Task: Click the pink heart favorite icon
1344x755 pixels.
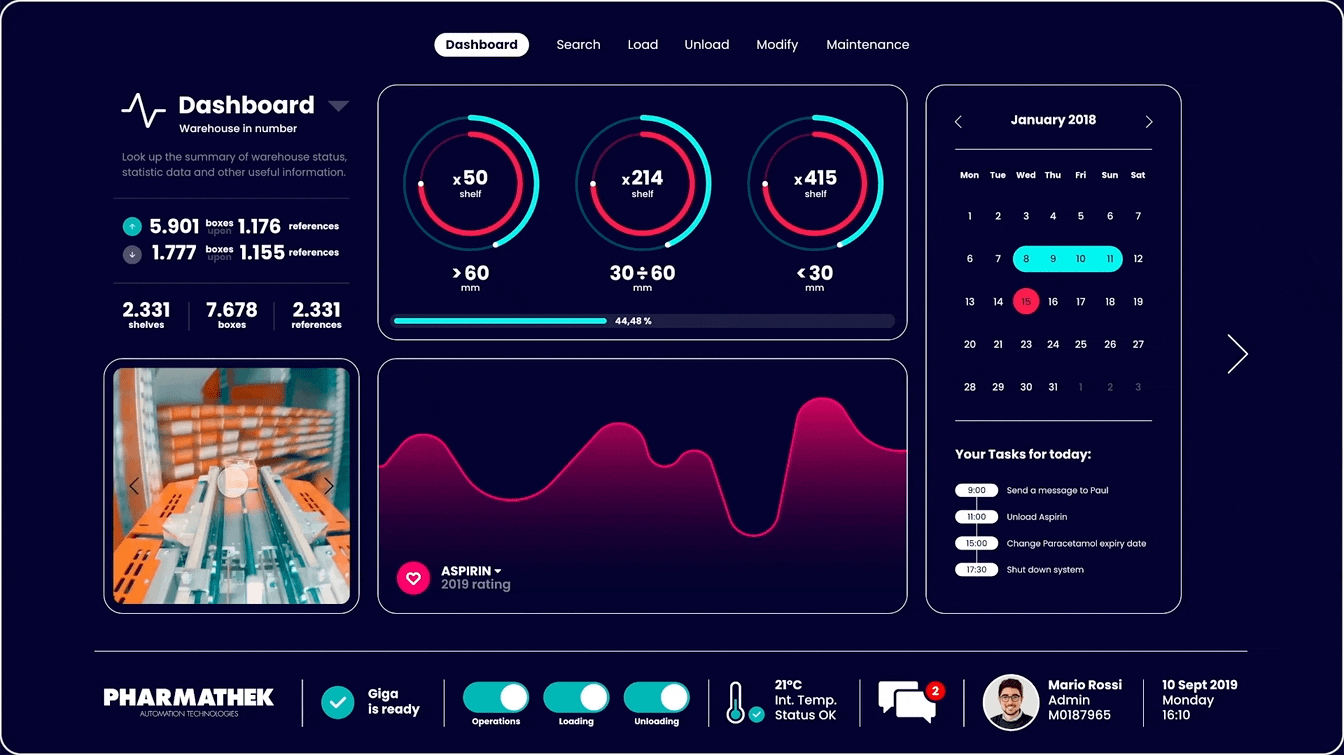Action: (x=413, y=578)
